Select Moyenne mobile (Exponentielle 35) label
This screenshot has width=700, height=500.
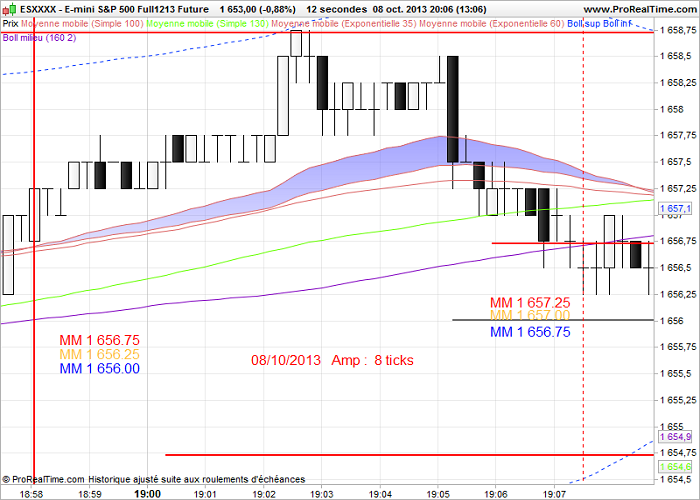(x=344, y=24)
